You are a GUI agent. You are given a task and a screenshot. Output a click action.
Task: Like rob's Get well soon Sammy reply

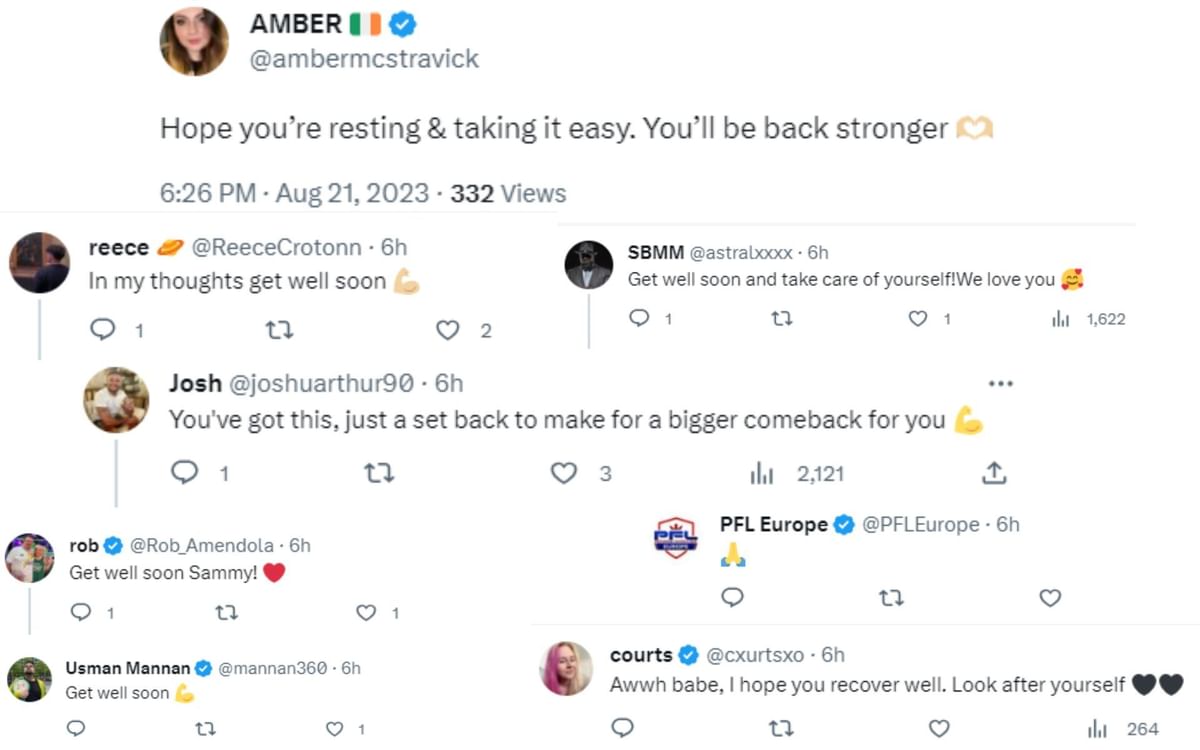367,613
